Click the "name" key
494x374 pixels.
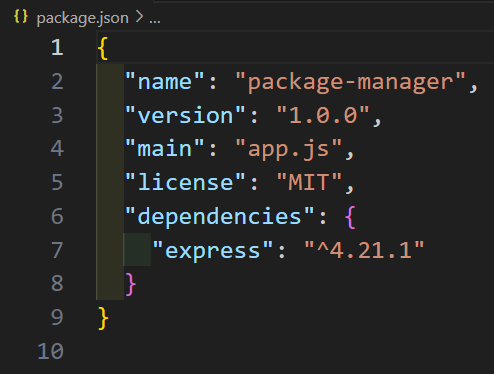click(x=165, y=80)
